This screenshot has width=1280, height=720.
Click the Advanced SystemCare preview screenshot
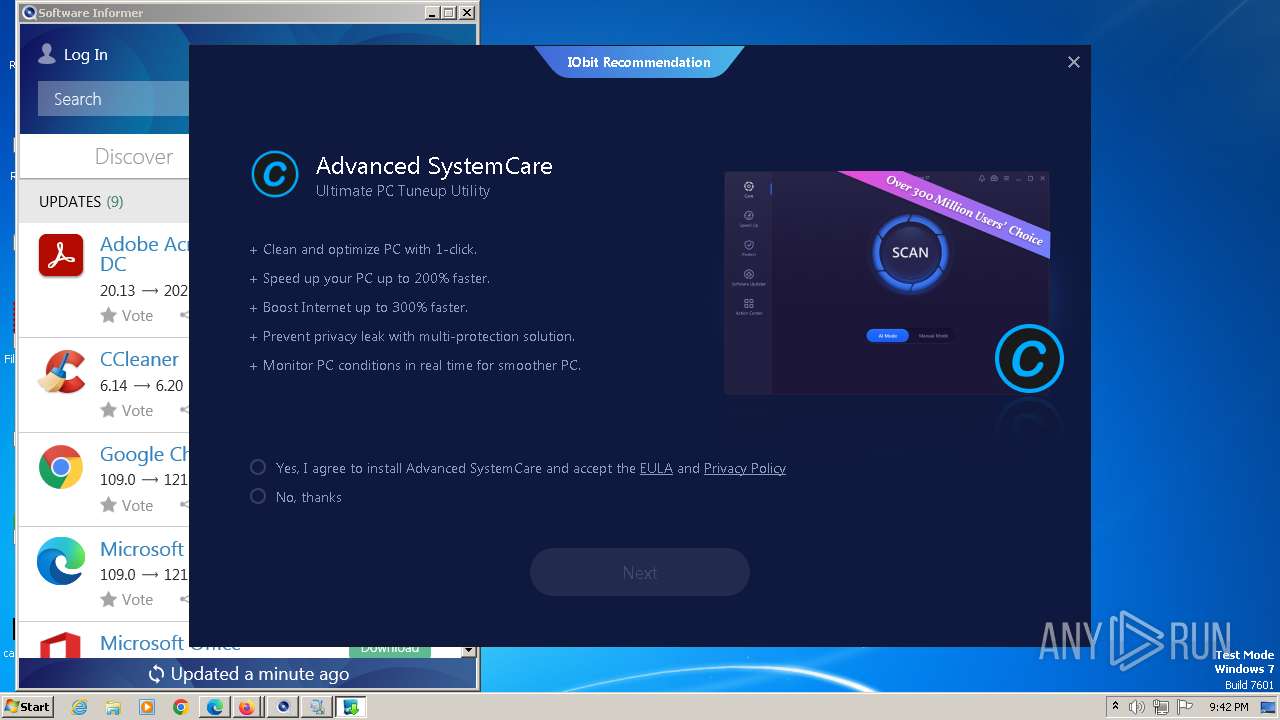point(887,282)
